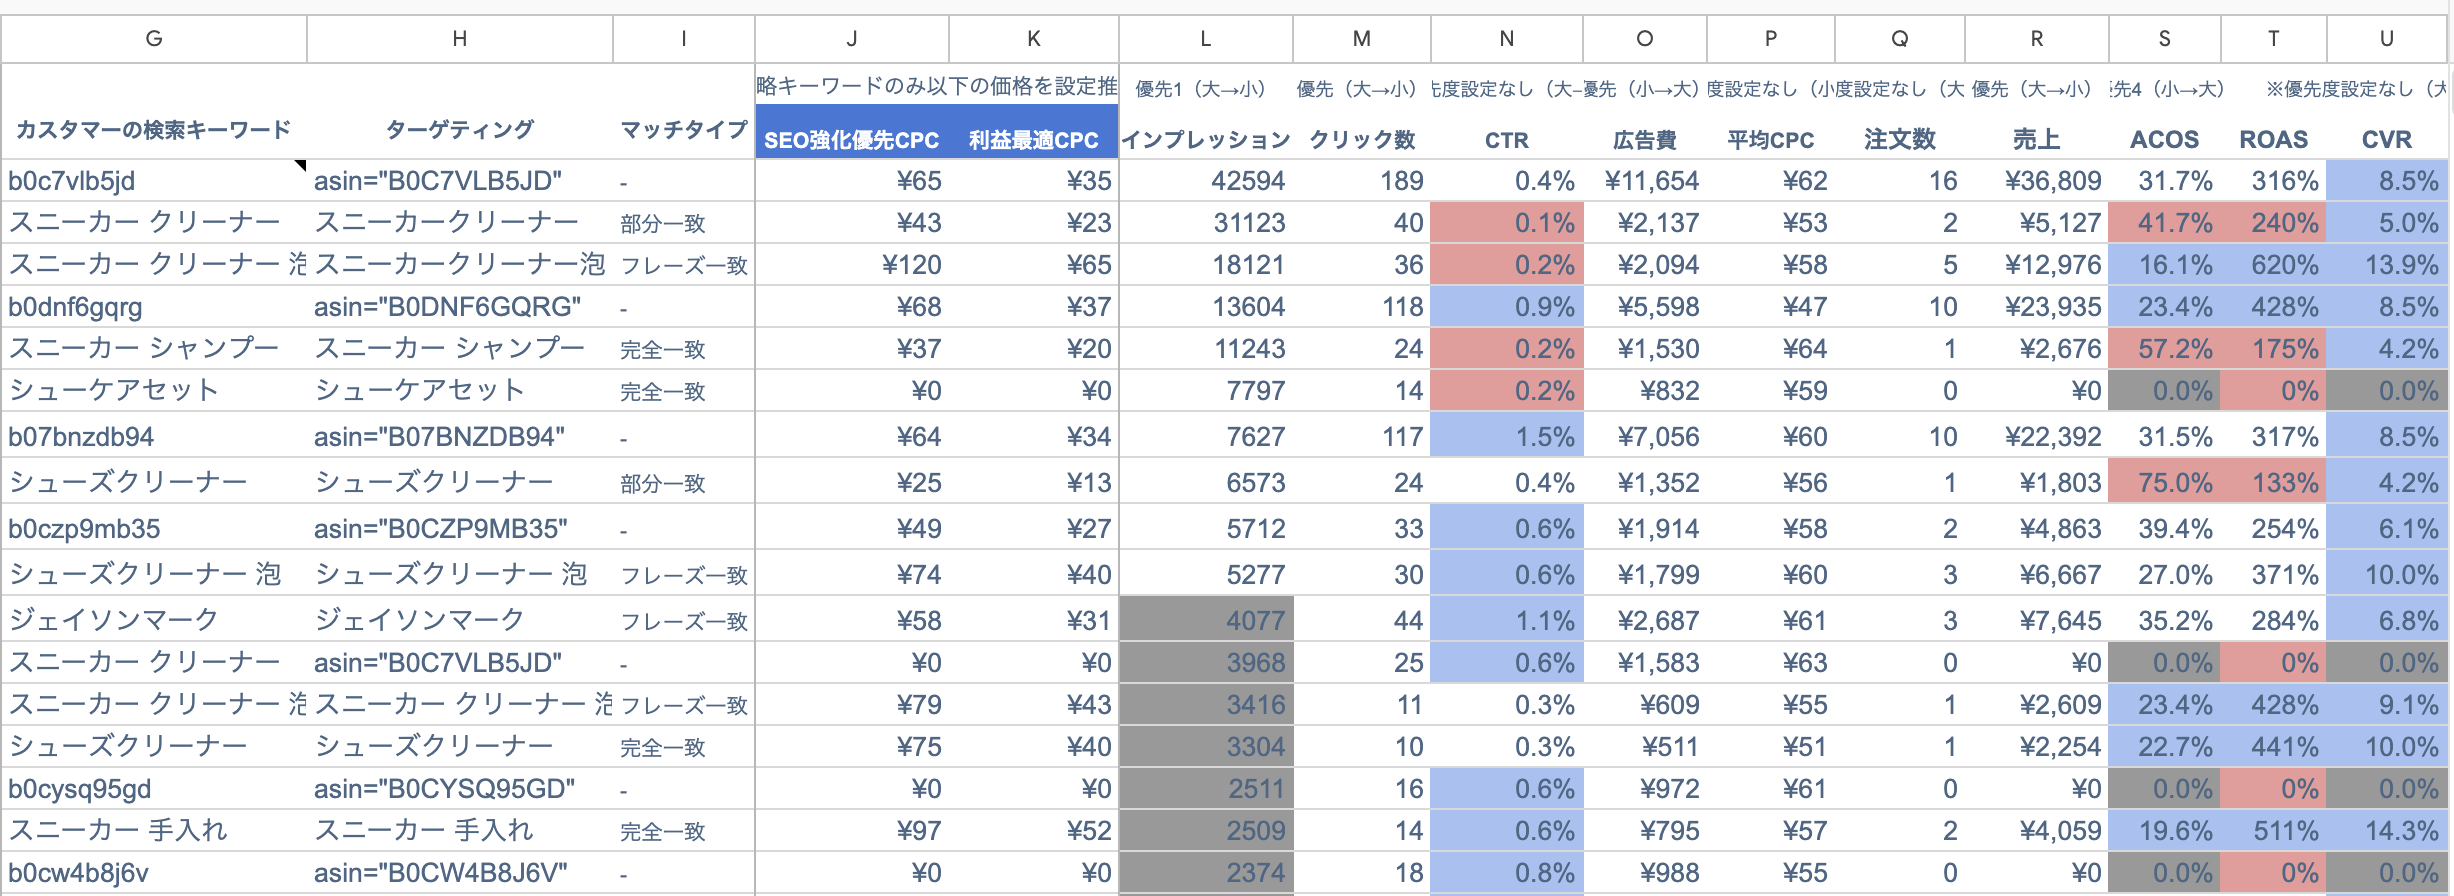Select the targeting cell asin="B0CYSQ95GD"

pos(460,789)
